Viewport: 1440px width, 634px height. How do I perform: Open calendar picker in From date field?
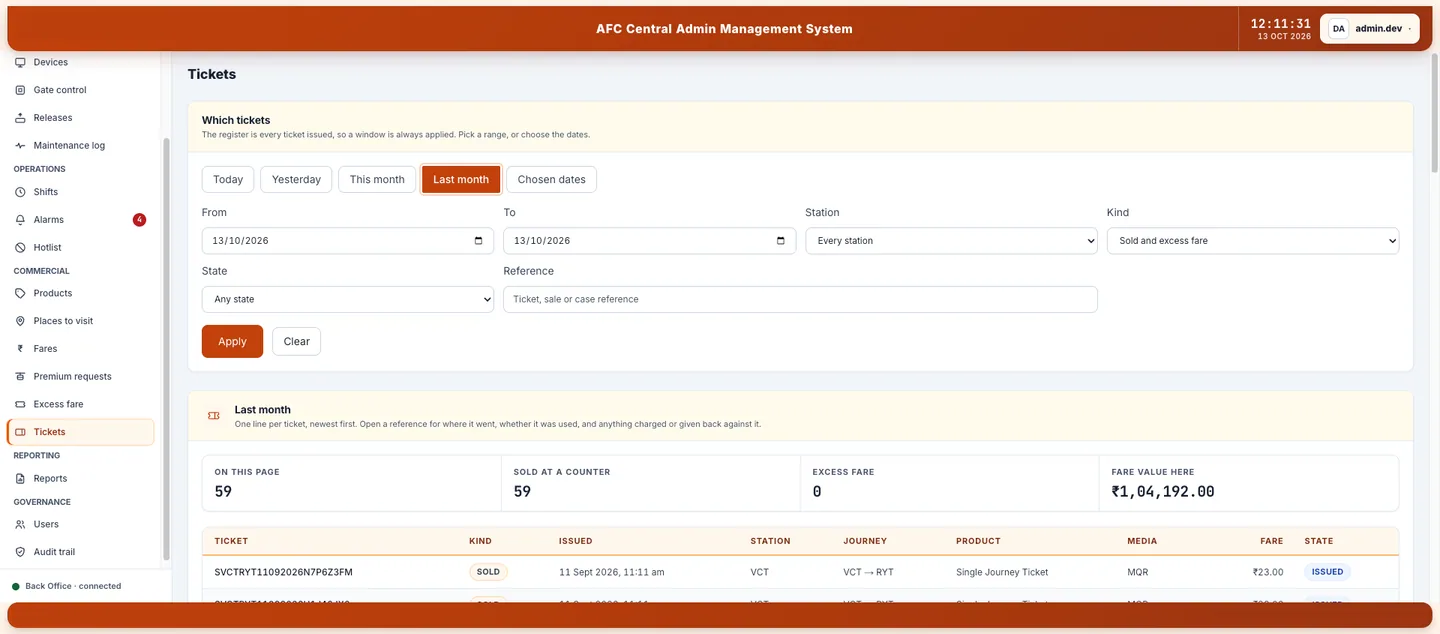point(478,241)
